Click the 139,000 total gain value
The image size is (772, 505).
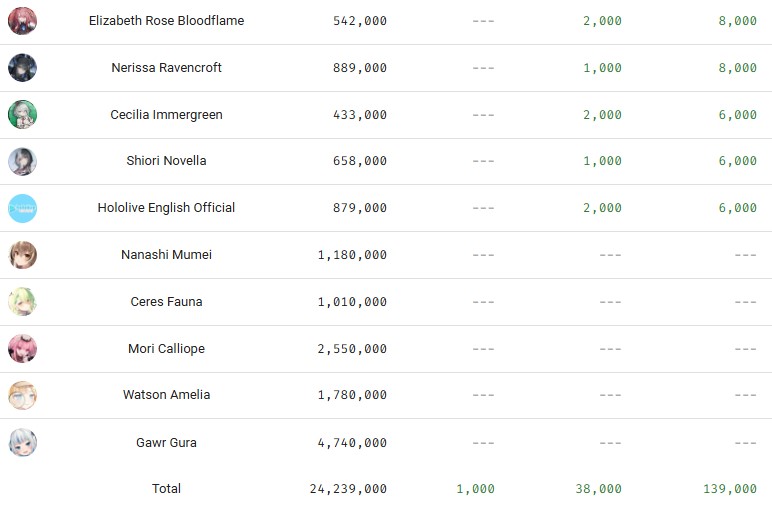coord(730,489)
